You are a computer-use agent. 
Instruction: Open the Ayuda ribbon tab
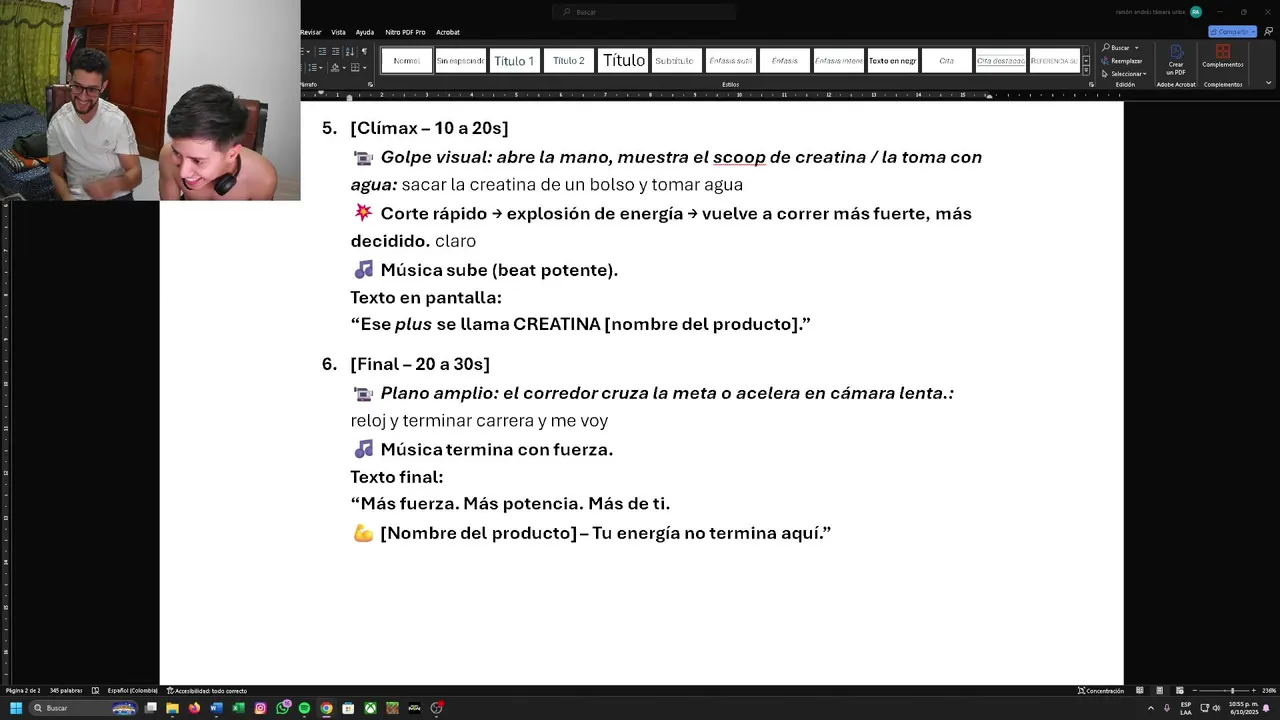[365, 32]
